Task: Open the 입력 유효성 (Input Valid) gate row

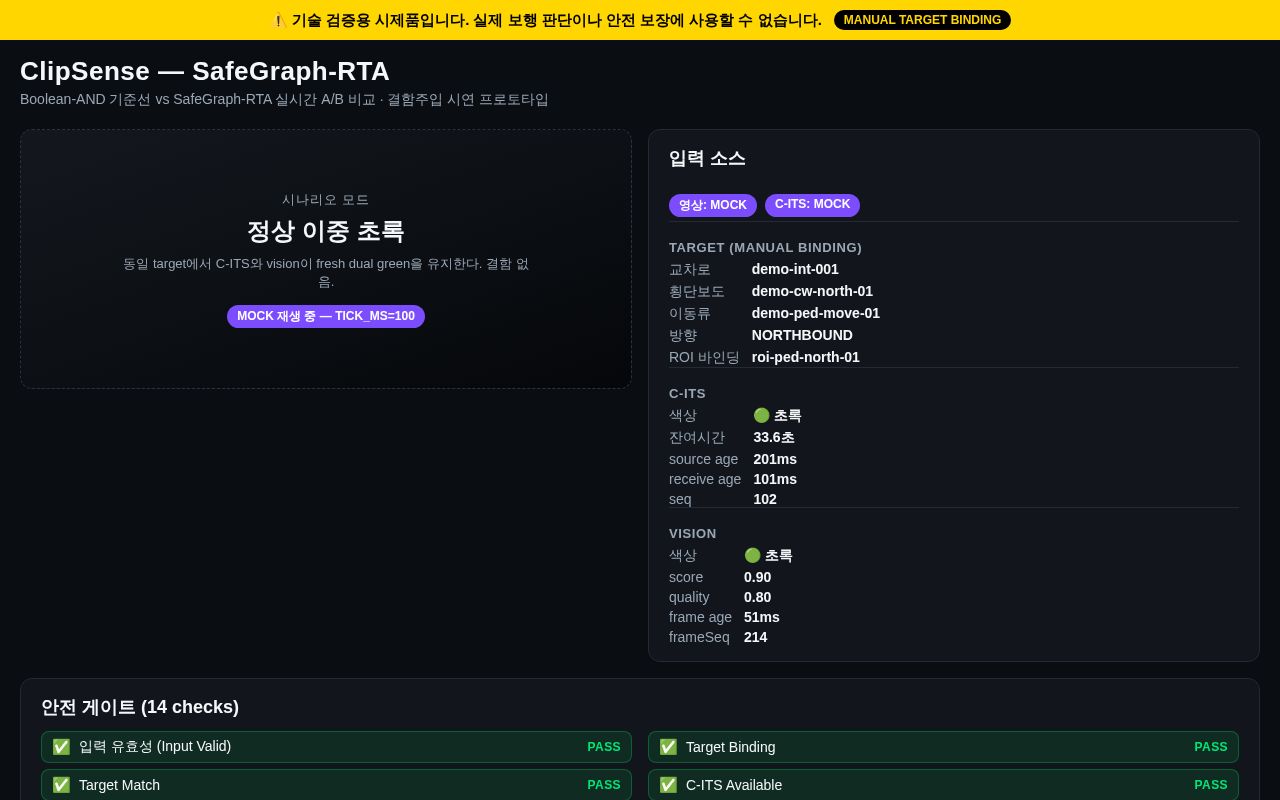Action: [336, 747]
